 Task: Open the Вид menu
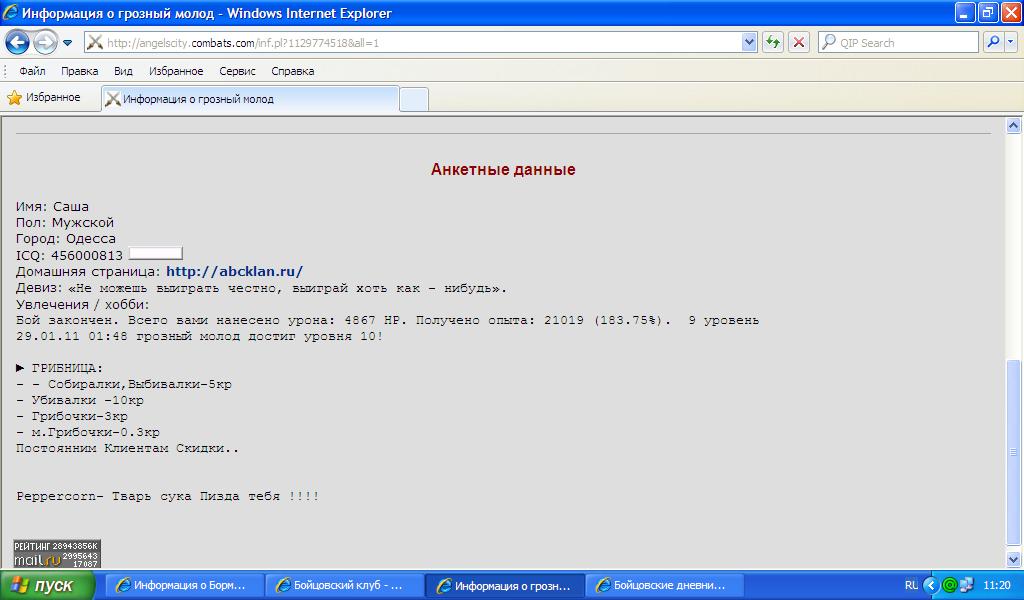coord(123,71)
